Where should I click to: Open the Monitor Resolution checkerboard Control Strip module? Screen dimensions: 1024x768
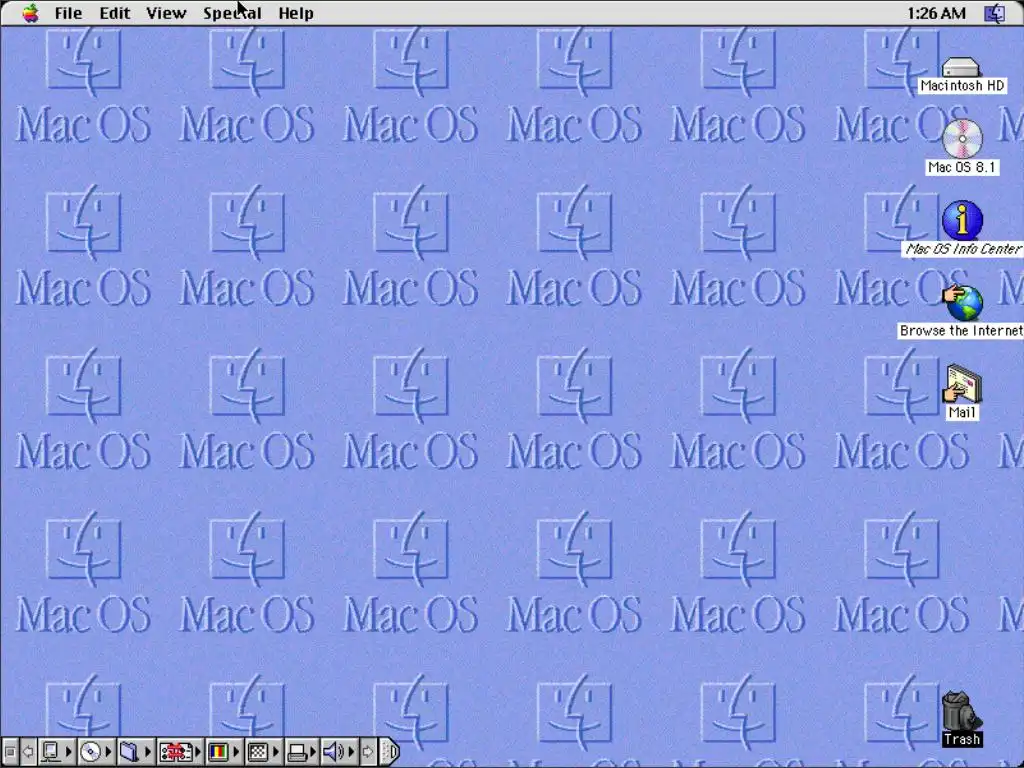click(x=258, y=752)
